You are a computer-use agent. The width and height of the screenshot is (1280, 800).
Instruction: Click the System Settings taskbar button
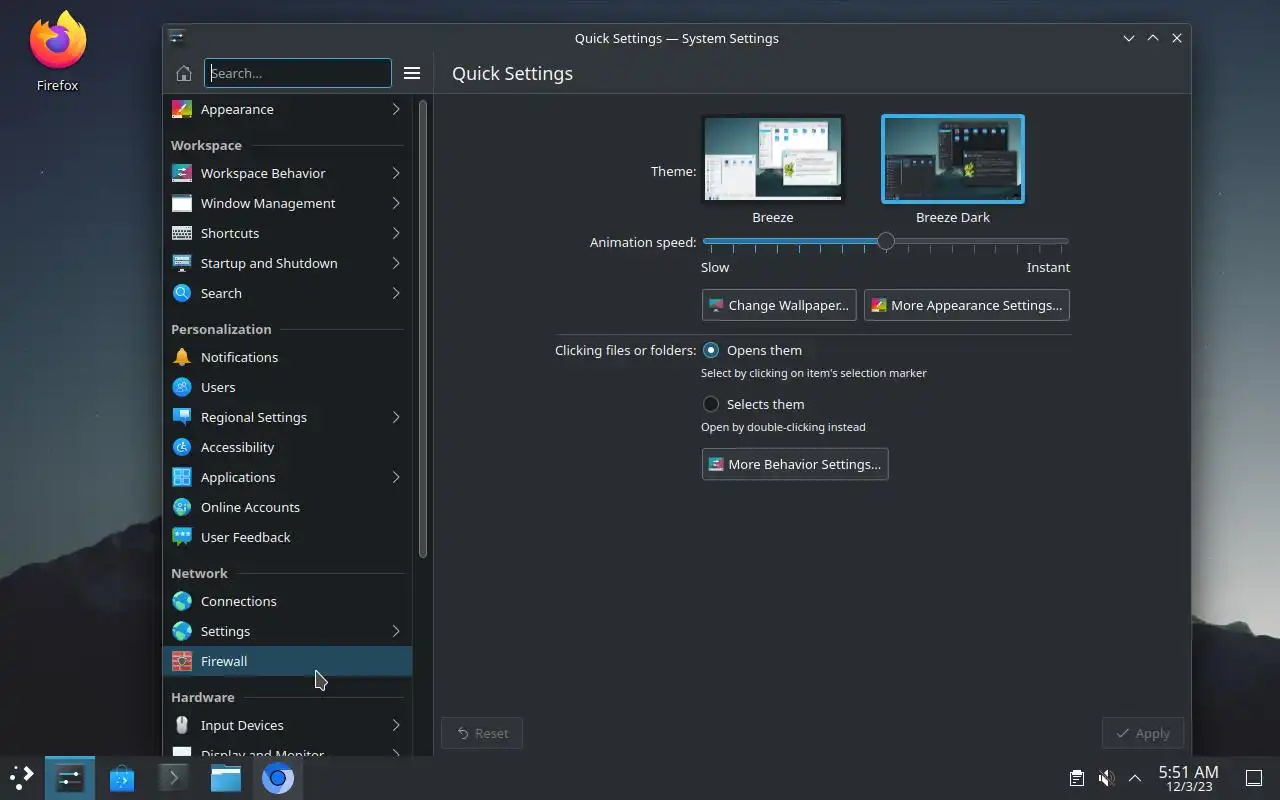point(70,777)
